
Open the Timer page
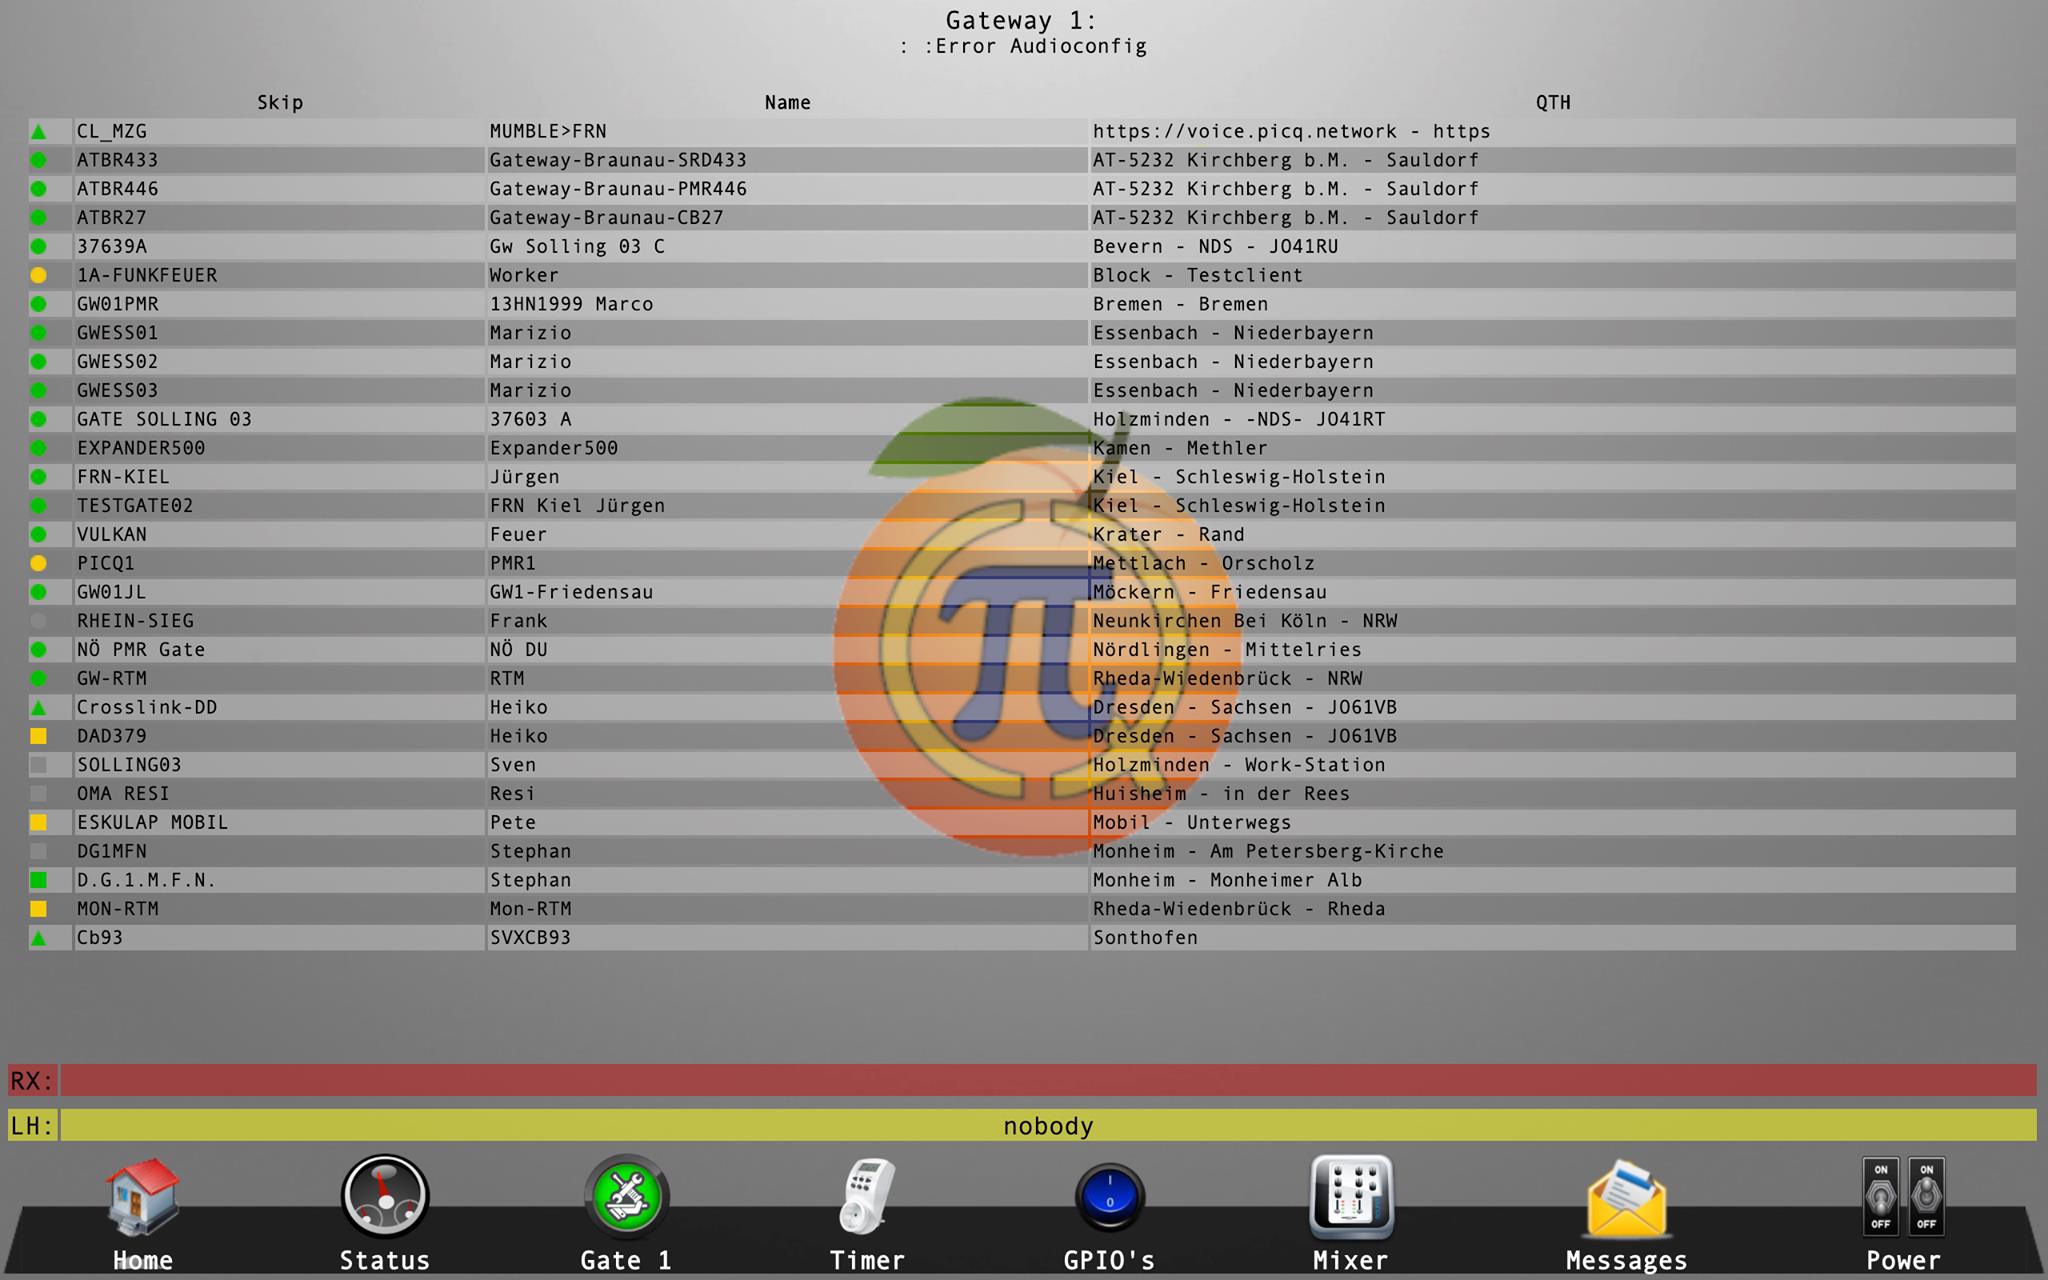pyautogui.click(x=867, y=1214)
